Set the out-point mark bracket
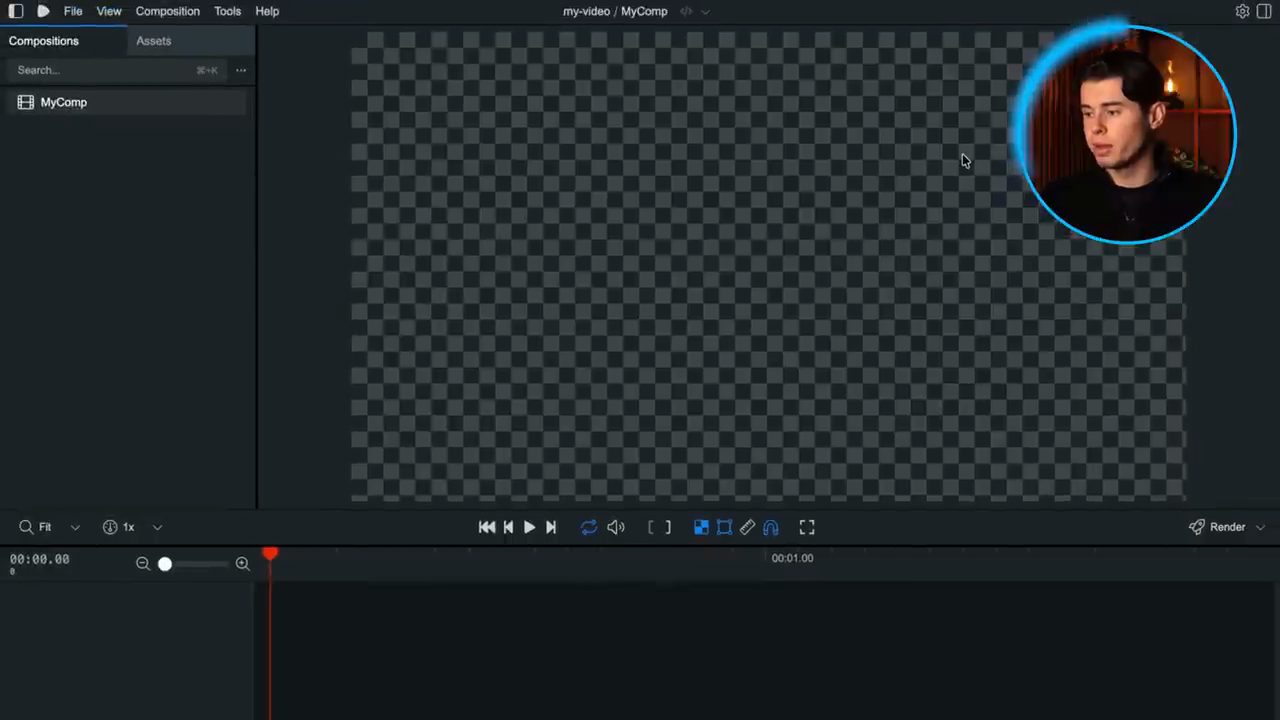 [x=668, y=527]
